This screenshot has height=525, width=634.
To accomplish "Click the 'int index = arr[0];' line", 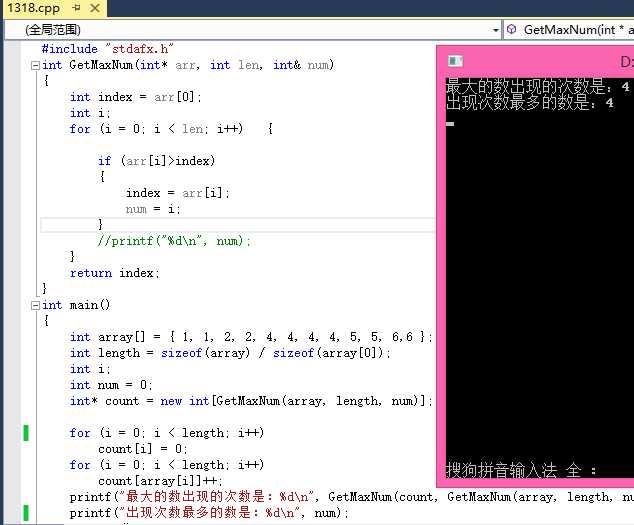I will click(x=135, y=97).
